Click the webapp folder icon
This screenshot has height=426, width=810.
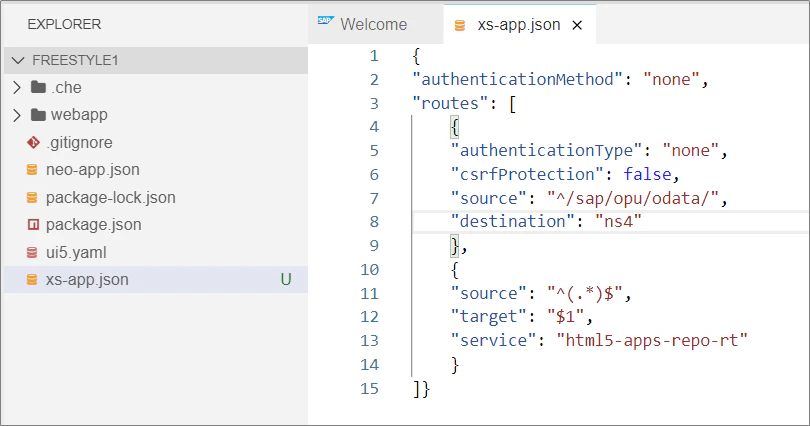coord(38,114)
